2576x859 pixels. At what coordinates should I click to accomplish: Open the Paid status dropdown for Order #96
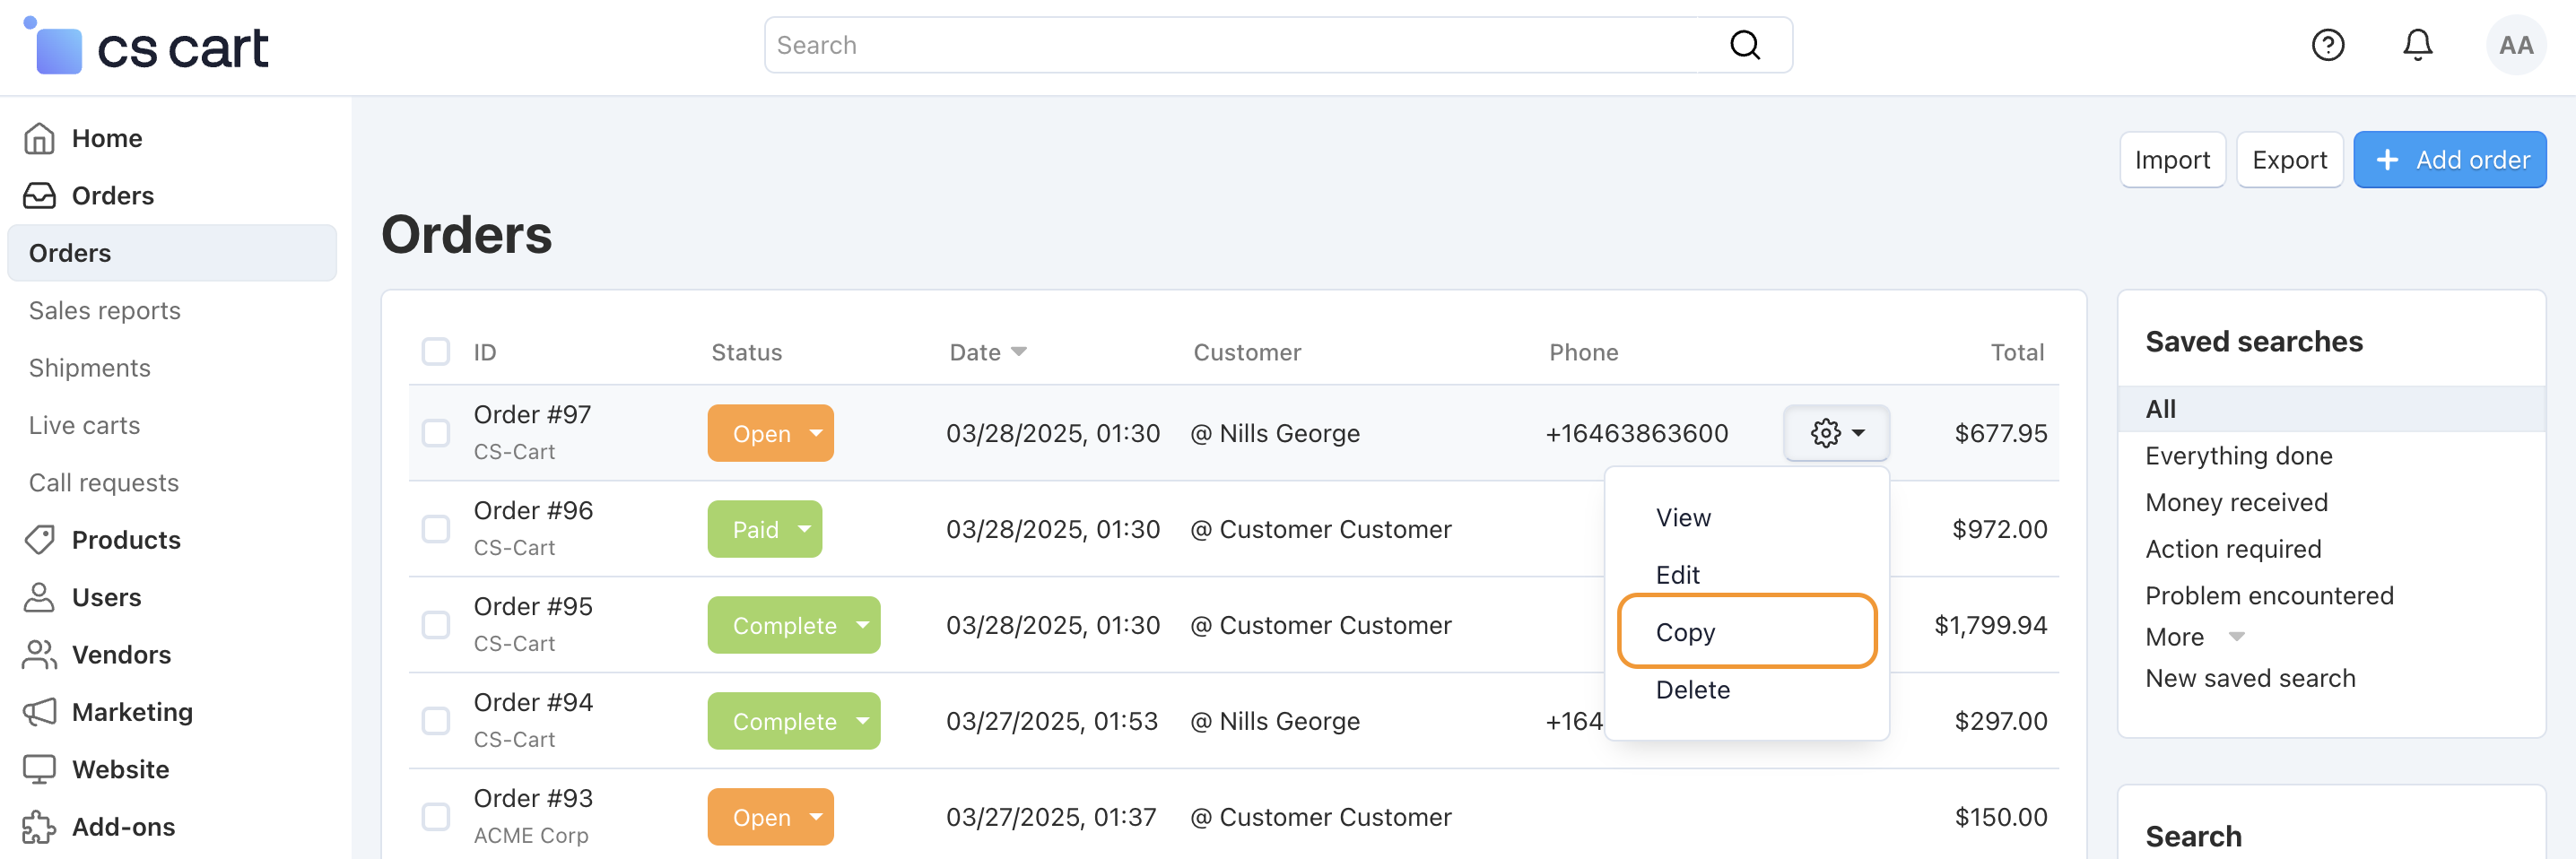[764, 529]
